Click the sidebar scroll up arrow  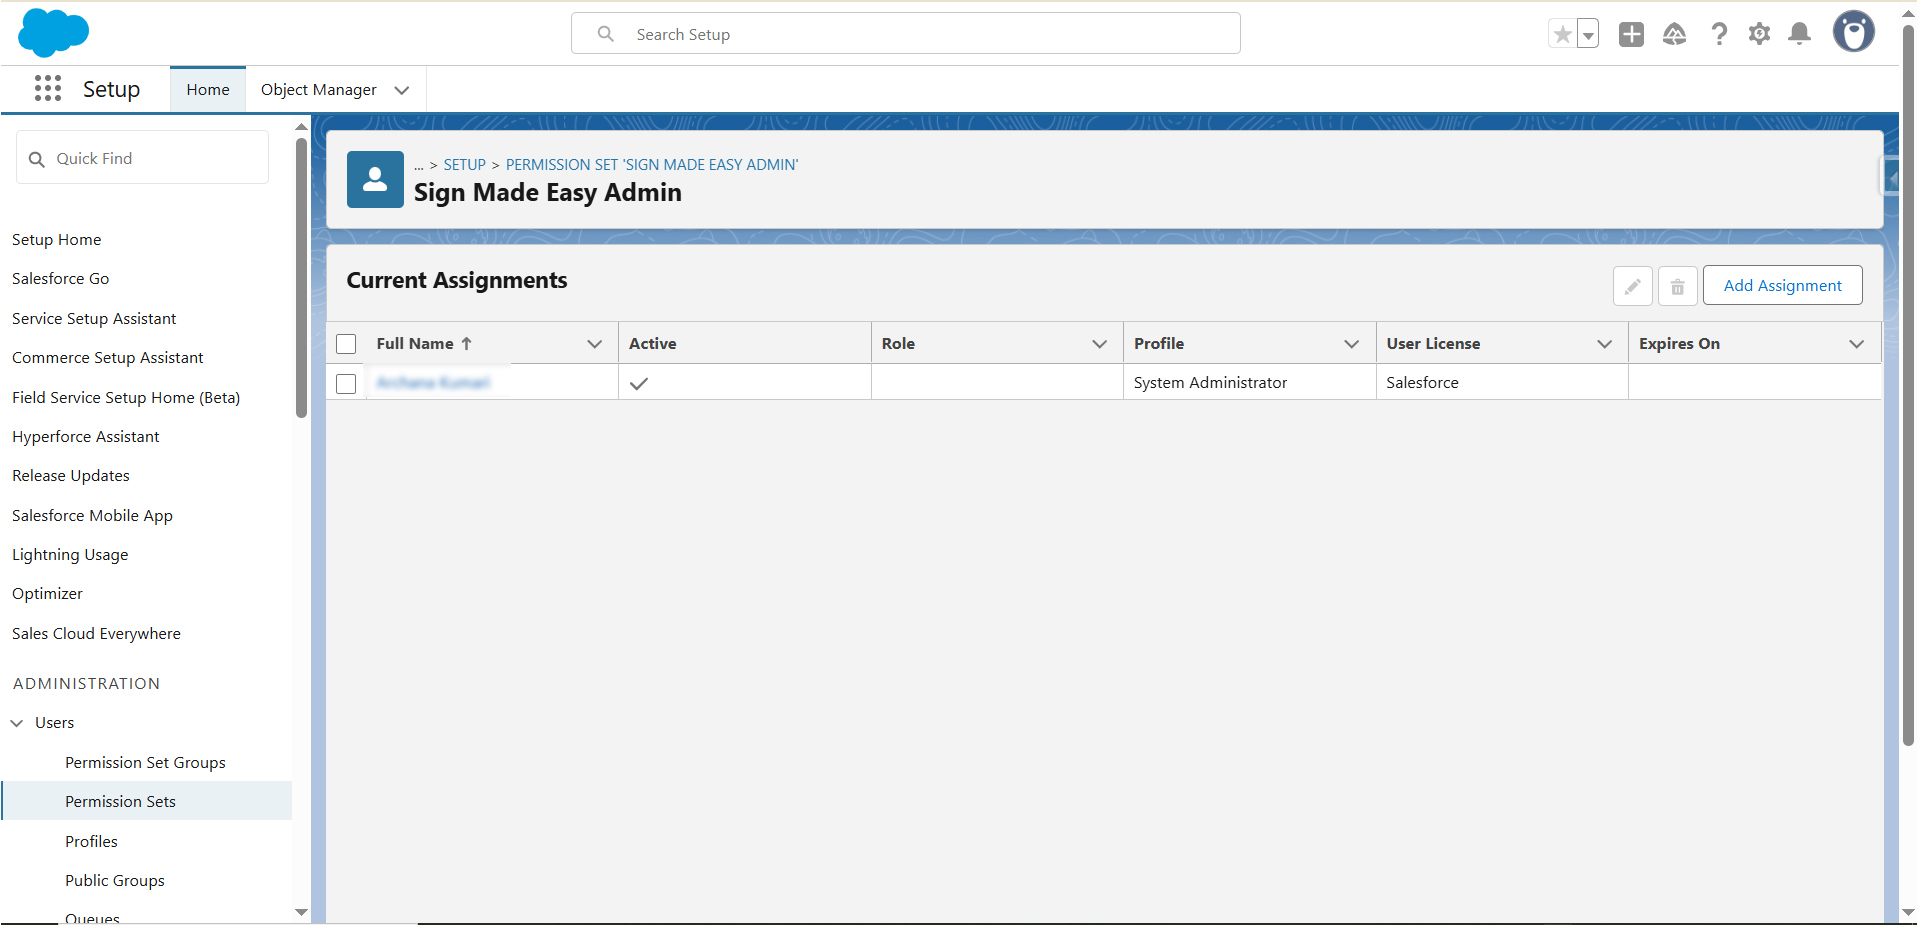tap(301, 127)
